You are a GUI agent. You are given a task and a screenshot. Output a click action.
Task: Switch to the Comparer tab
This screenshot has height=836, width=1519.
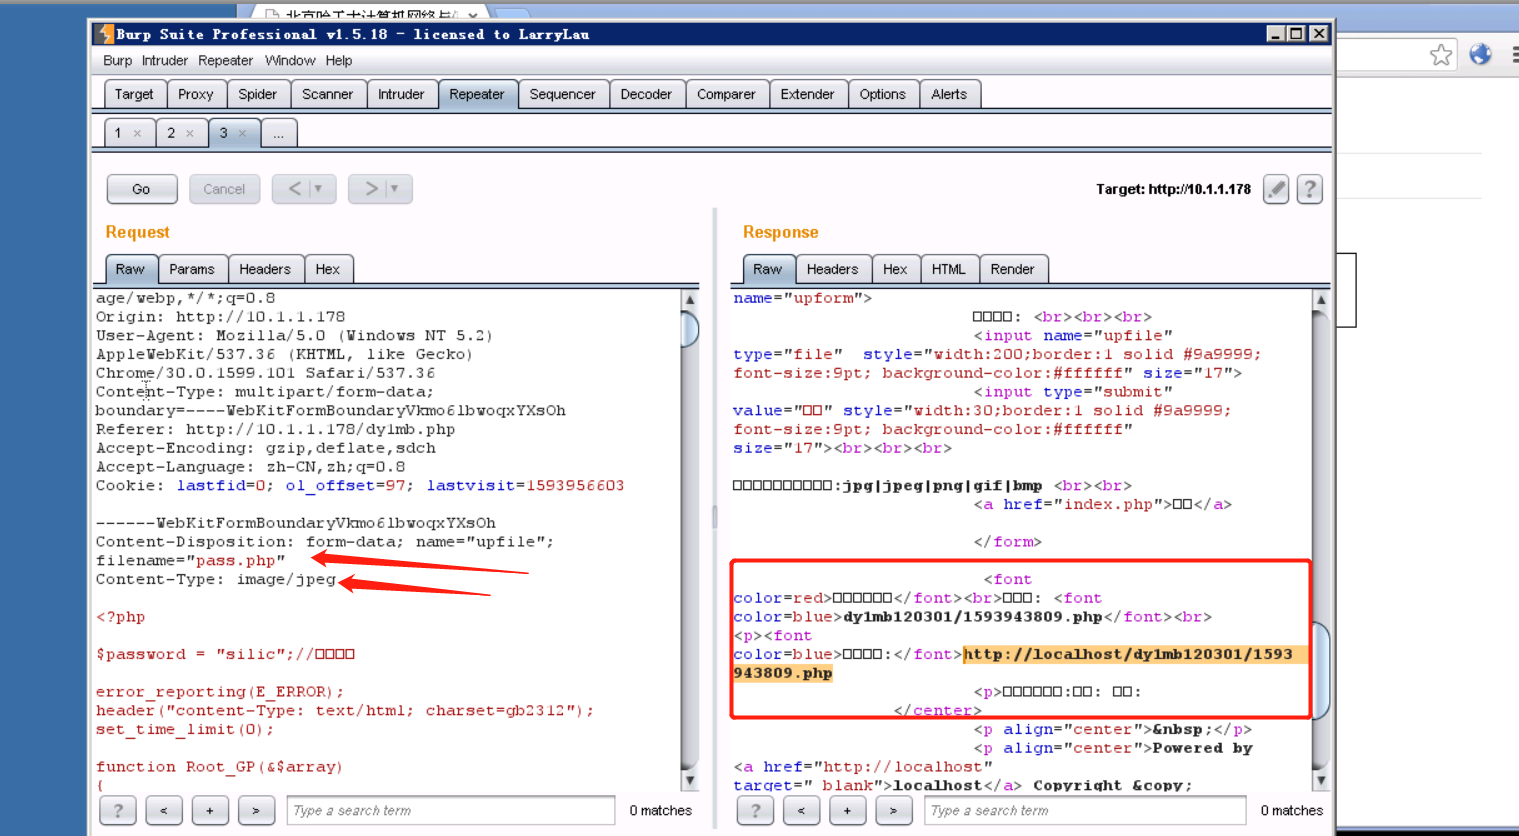(x=726, y=94)
